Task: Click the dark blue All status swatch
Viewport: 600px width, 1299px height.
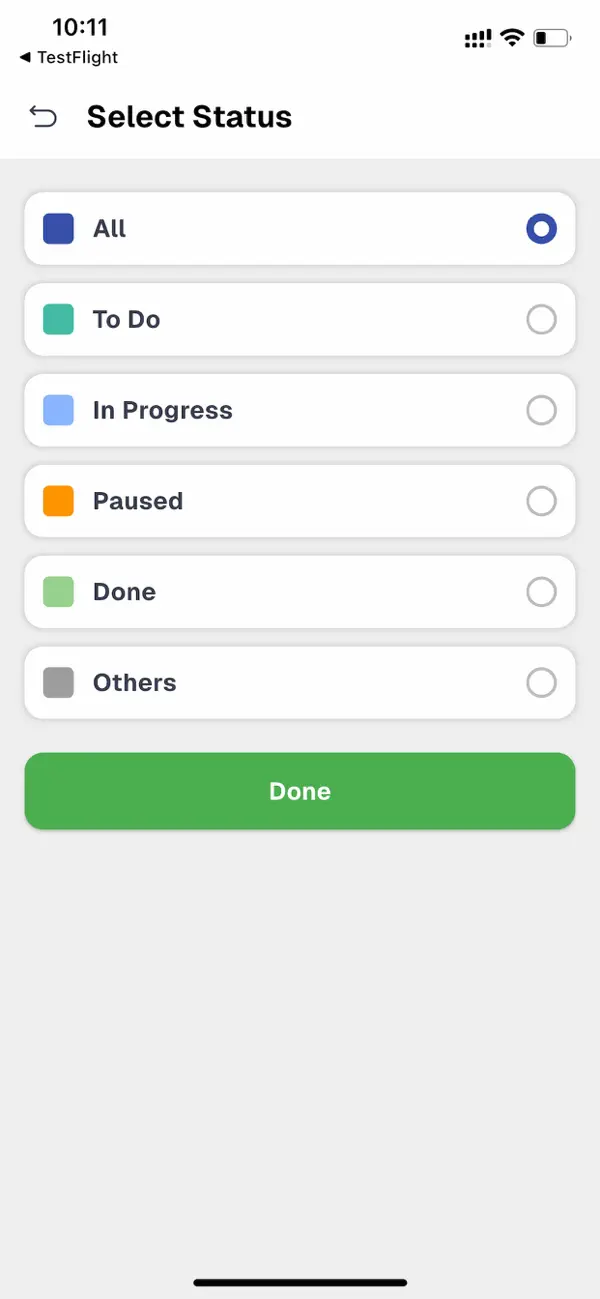Action: pos(58,228)
